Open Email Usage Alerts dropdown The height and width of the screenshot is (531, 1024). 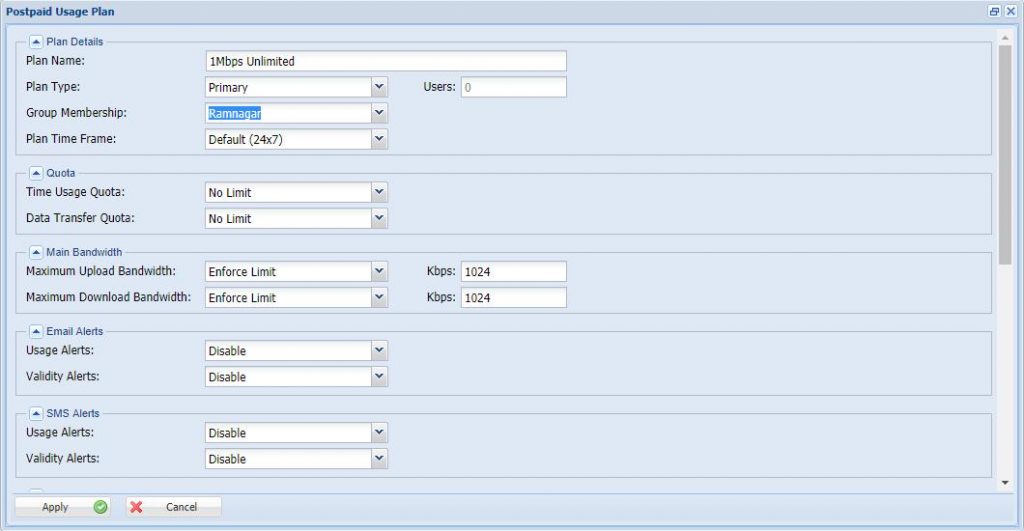pos(379,351)
